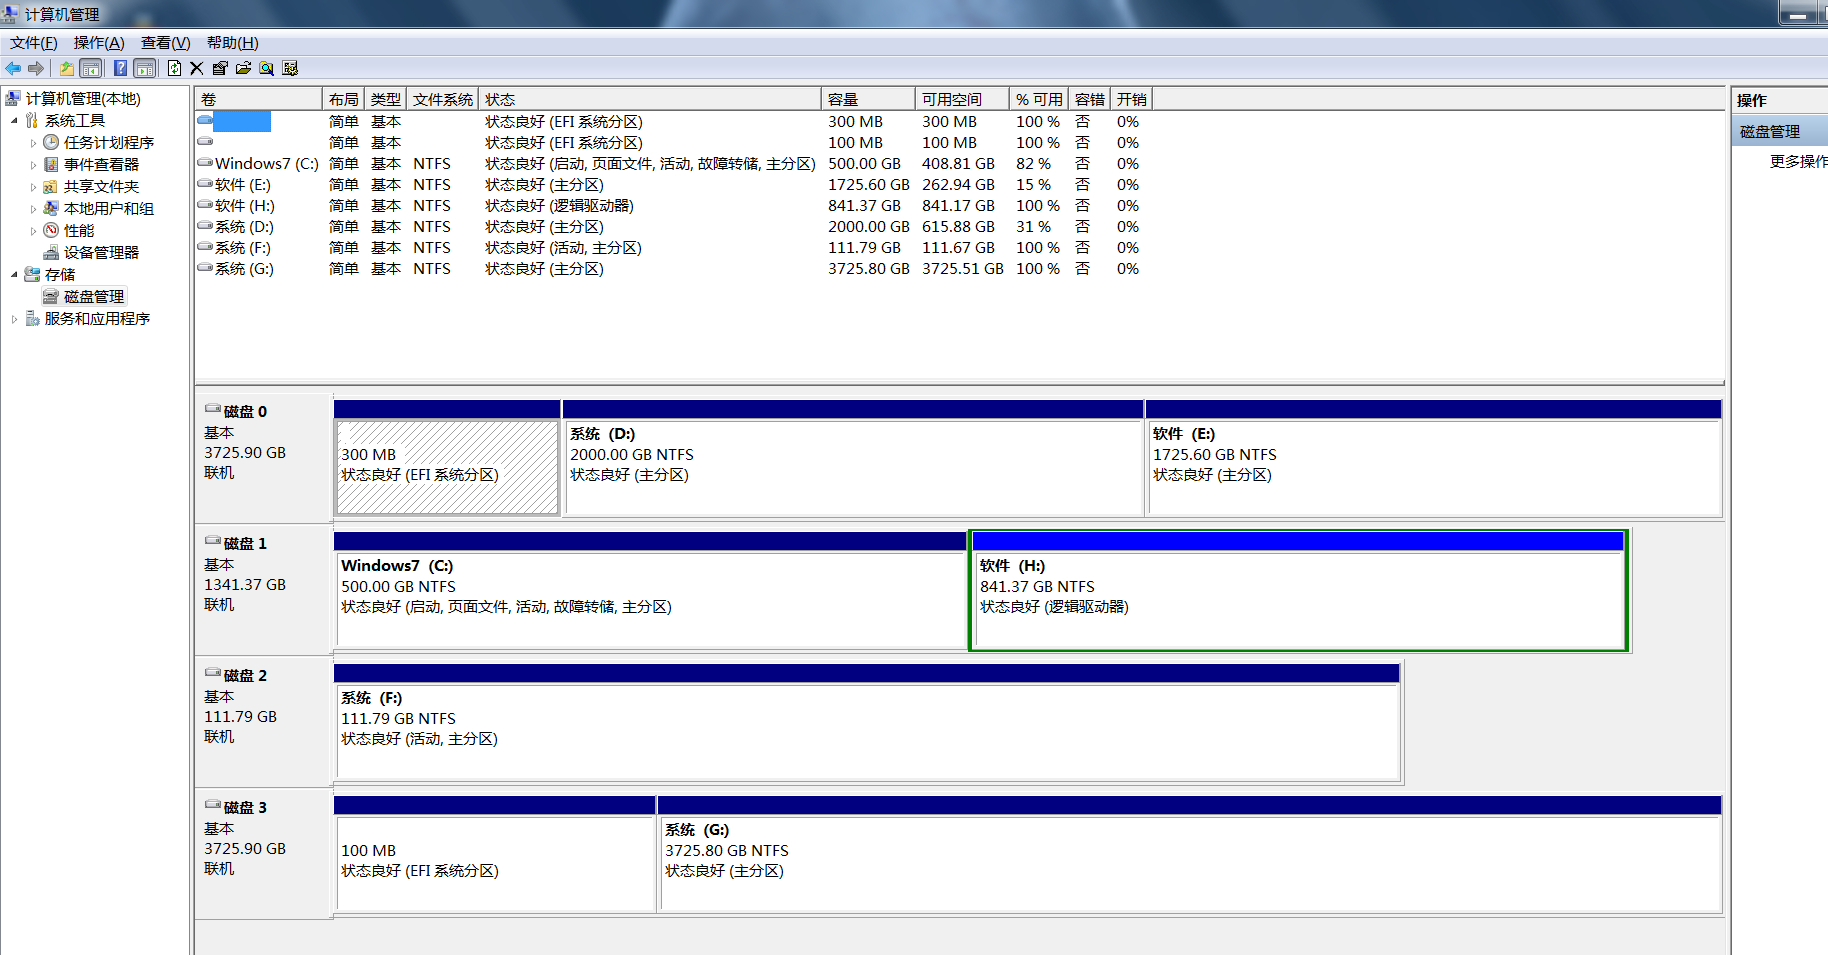Select 设备管理器 in the left tree
1828x955 pixels.
[101, 253]
